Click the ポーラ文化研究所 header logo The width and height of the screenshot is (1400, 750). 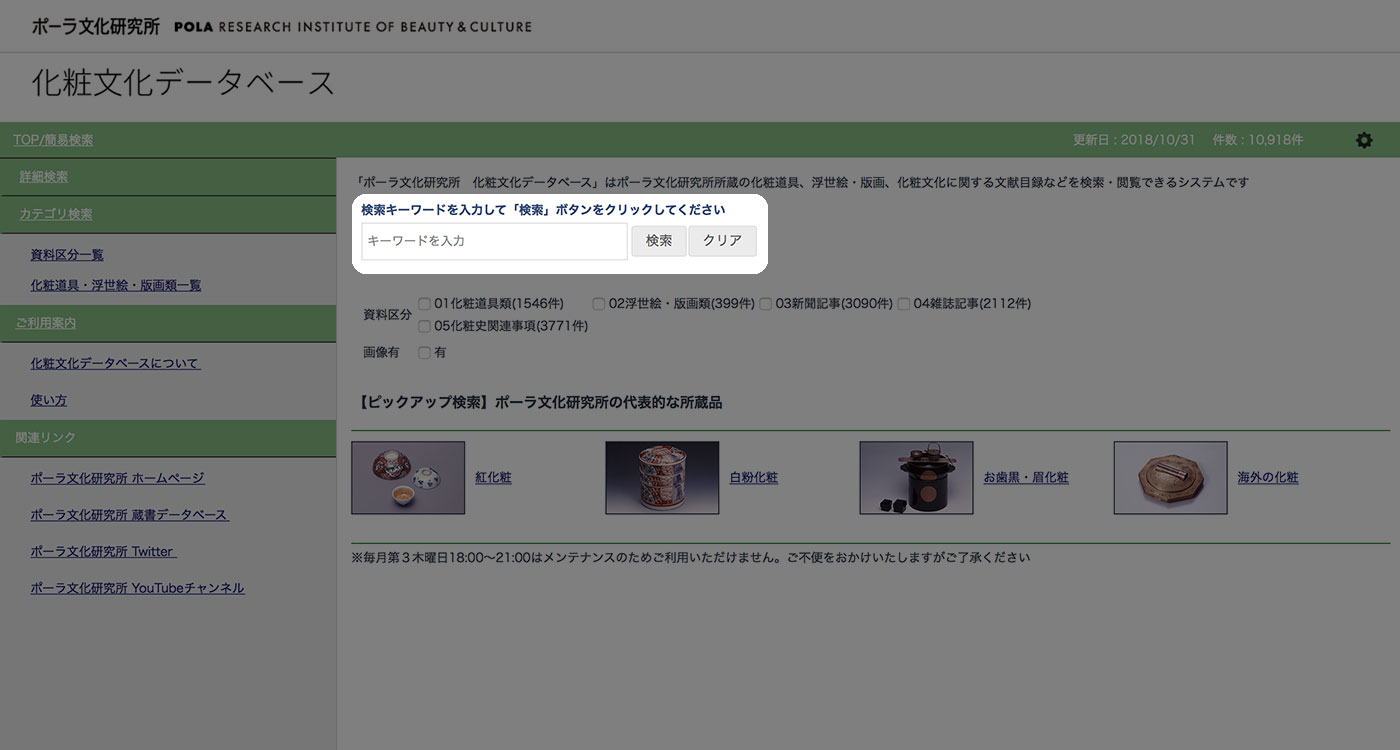tap(281, 27)
